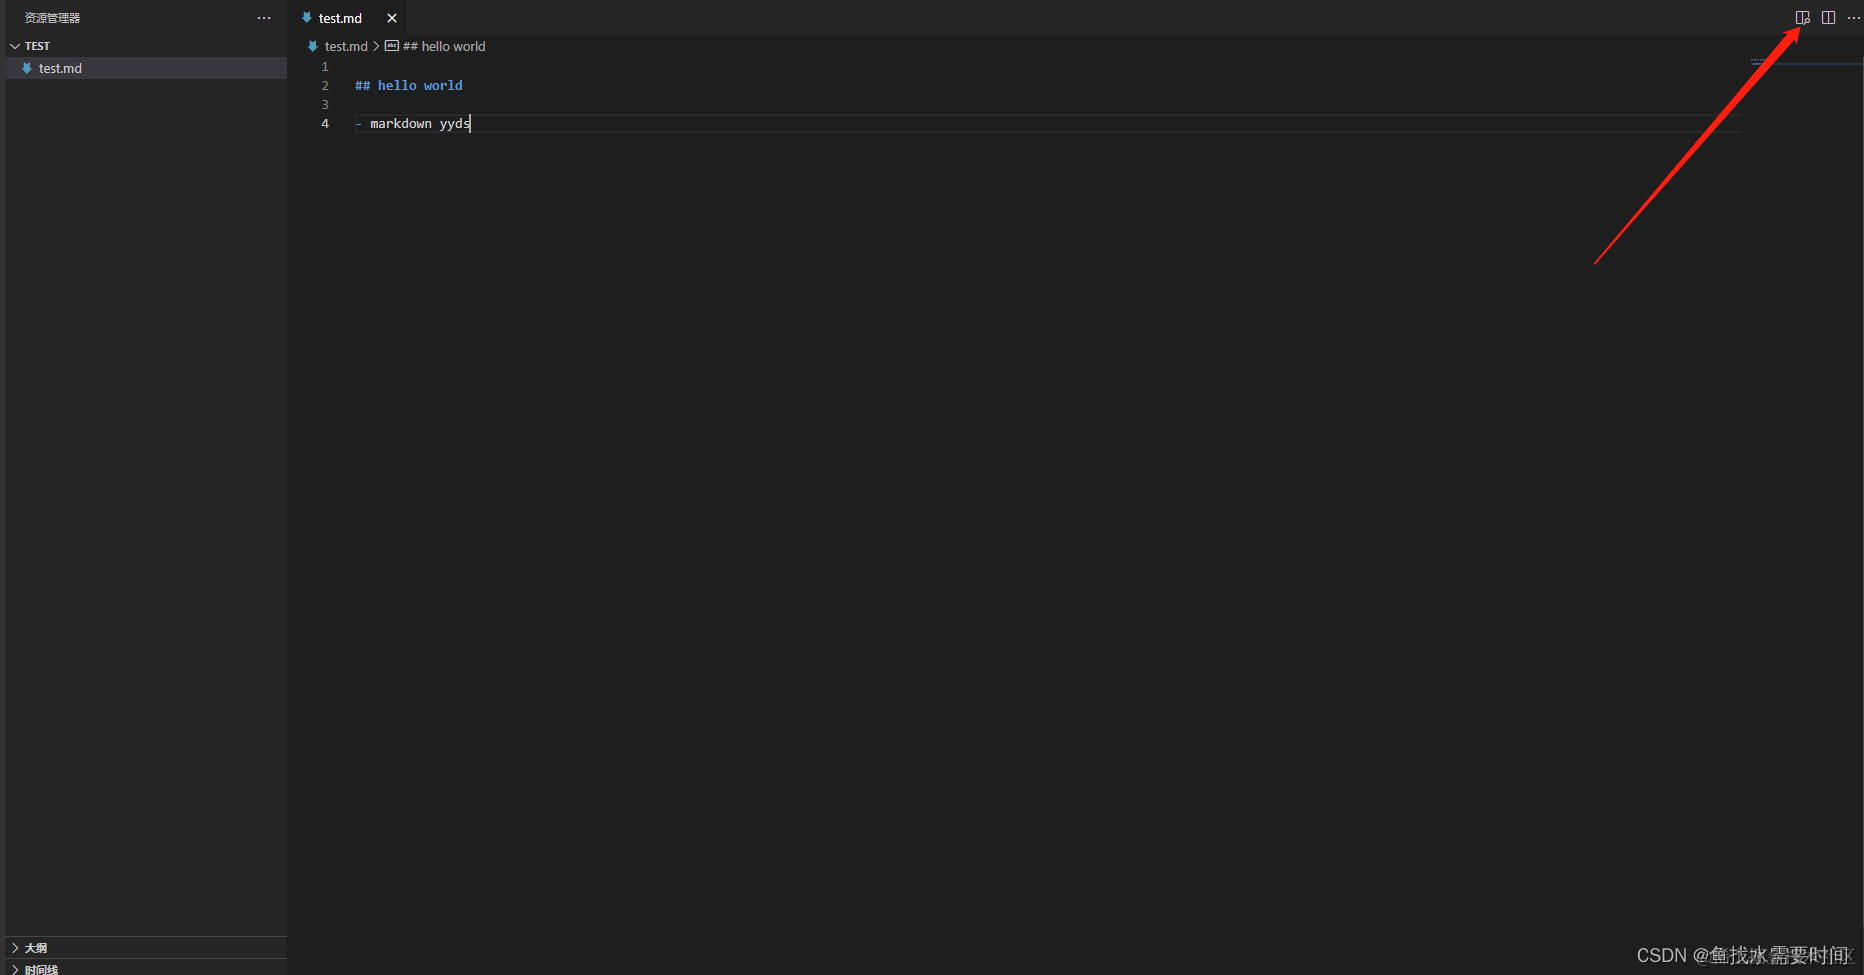Click line number 3 in gutter
The width and height of the screenshot is (1864, 975).
[x=325, y=105]
